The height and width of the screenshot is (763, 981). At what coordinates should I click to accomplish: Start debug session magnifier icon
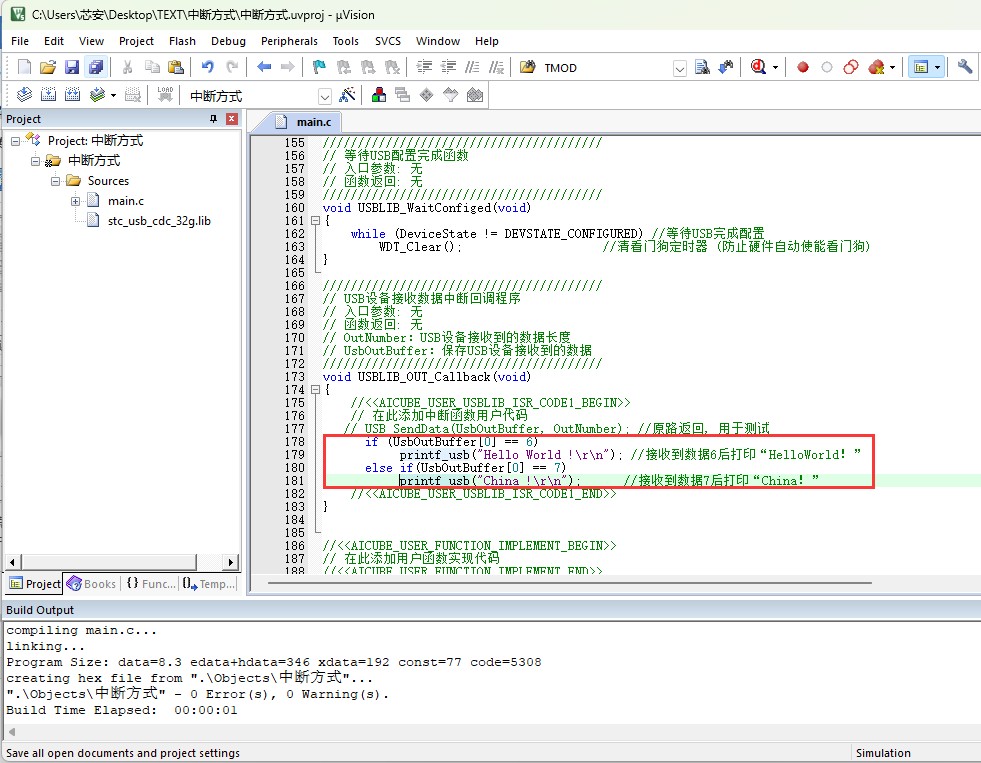(758, 67)
